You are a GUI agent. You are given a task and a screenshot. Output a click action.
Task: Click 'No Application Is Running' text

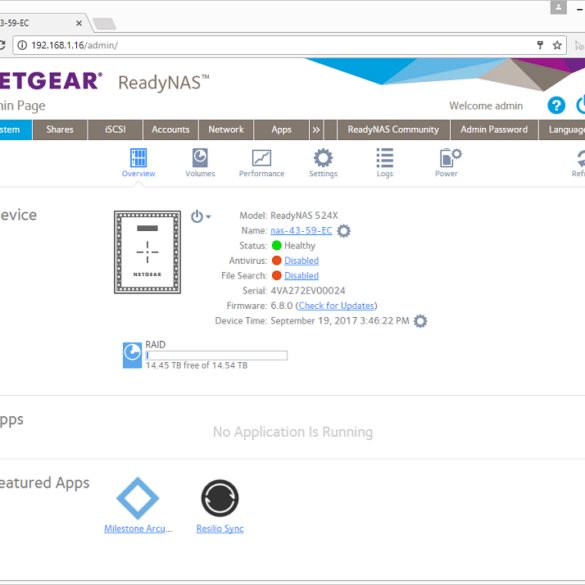[x=293, y=432]
